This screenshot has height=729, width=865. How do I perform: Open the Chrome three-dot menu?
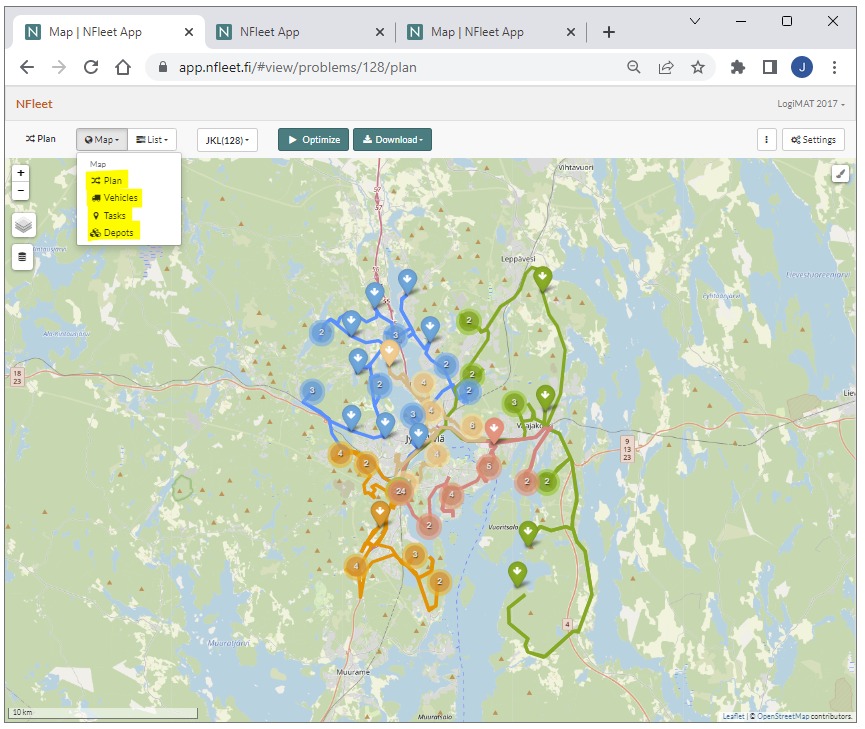point(834,67)
